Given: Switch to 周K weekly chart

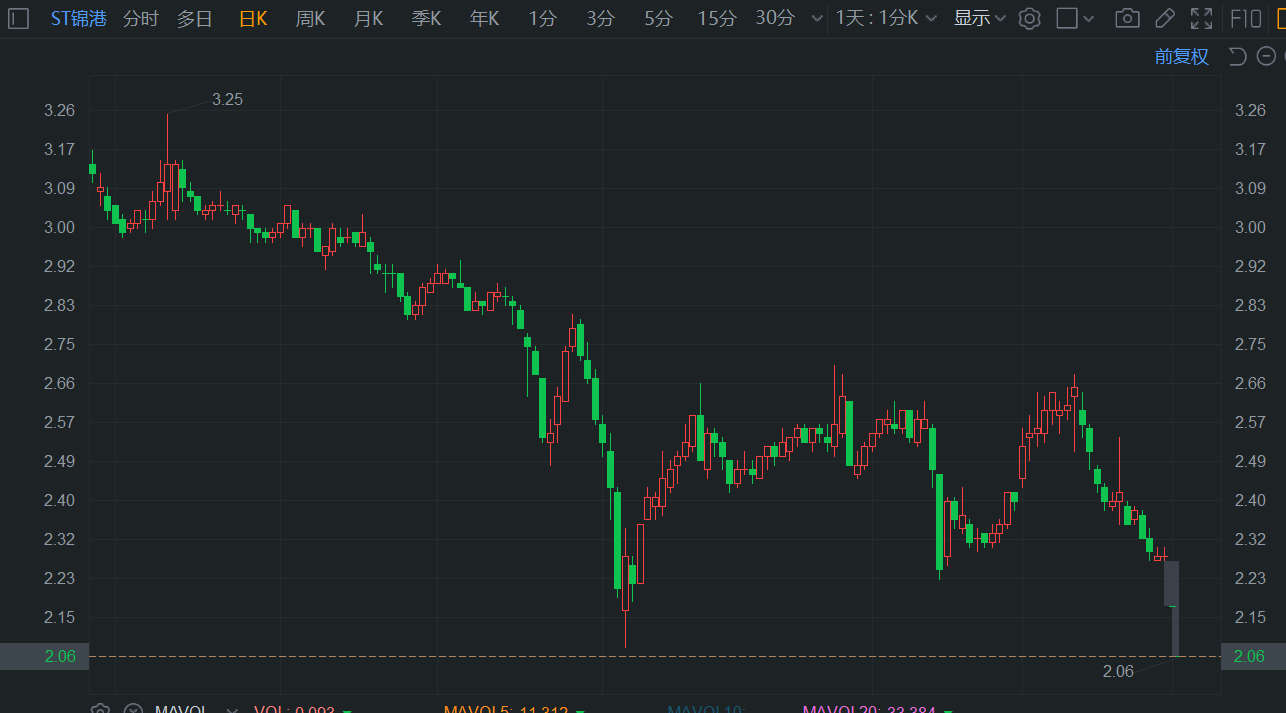Looking at the screenshot, I should coord(311,18).
